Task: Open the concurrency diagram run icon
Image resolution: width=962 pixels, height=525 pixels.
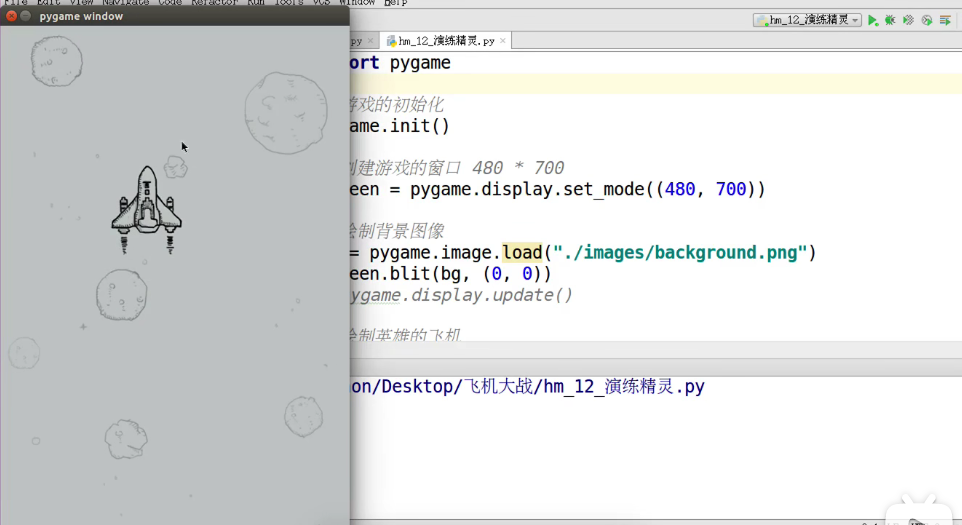Action: [x=945, y=20]
